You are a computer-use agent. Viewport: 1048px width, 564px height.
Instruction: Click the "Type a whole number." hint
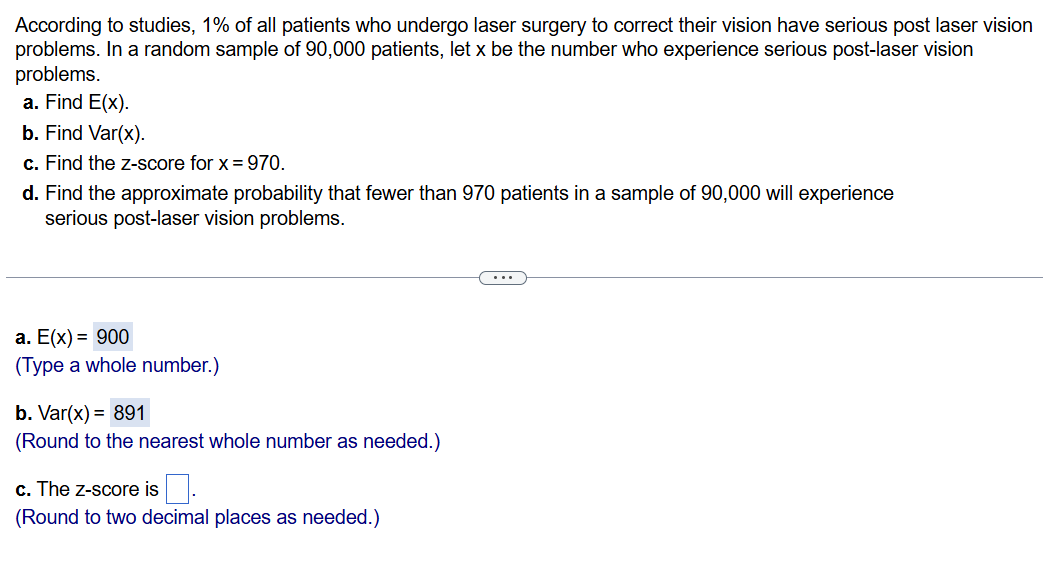(117, 365)
